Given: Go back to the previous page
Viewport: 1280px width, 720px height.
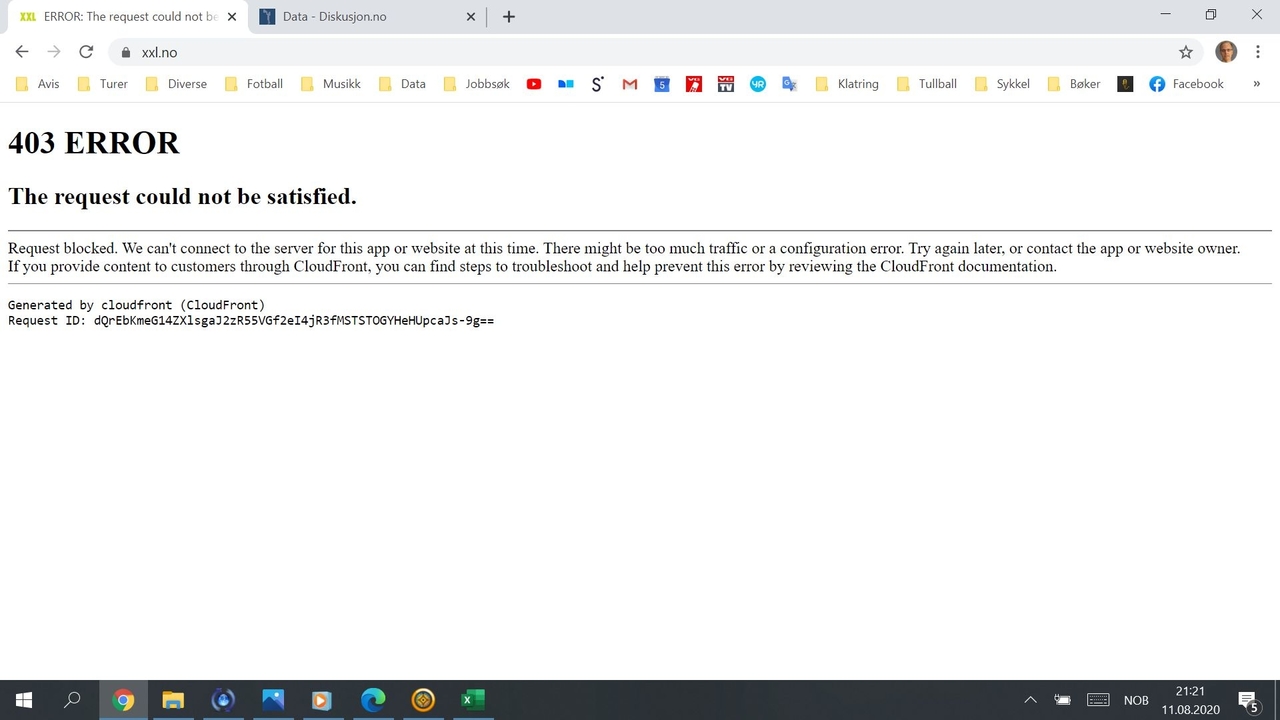Looking at the screenshot, I should pyautogui.click(x=22, y=52).
